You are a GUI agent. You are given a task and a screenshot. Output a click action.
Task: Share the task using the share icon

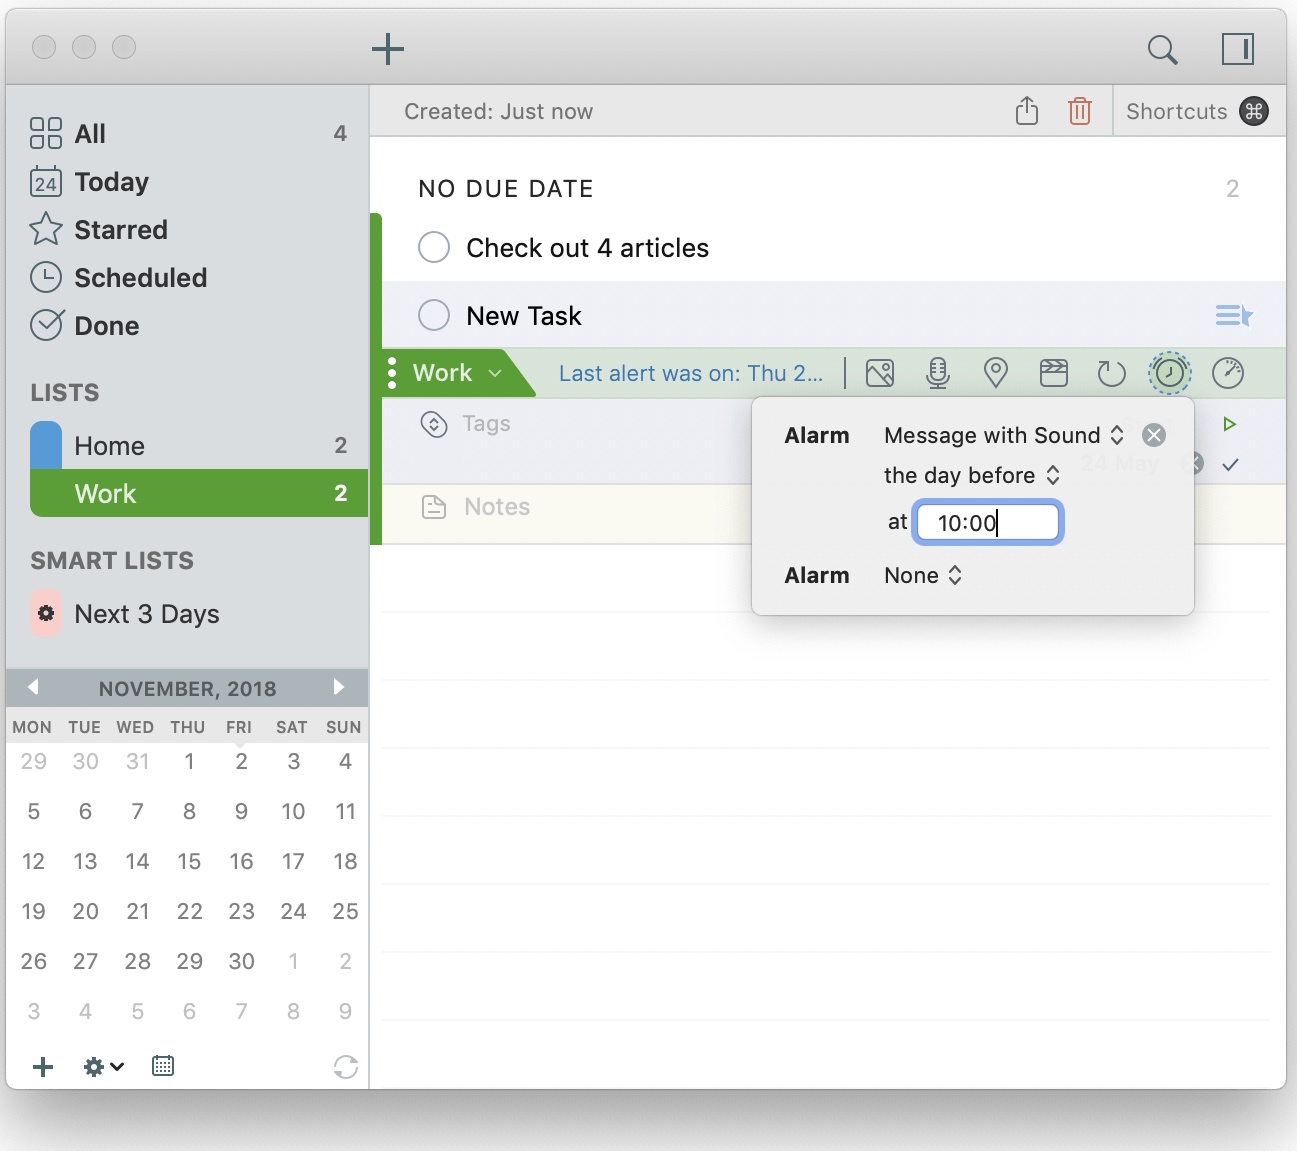coord(1027,111)
